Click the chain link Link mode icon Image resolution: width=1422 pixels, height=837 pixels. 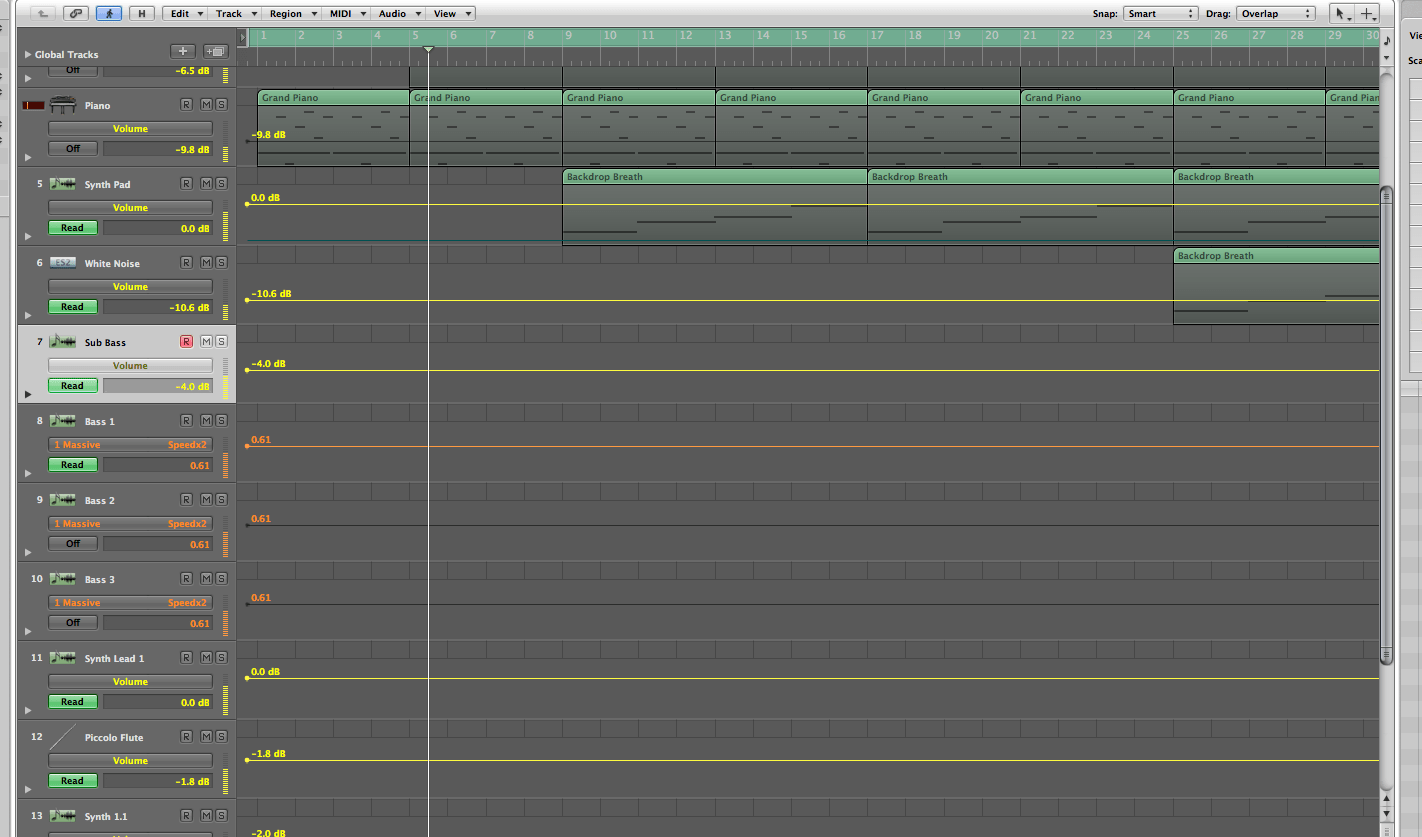pyautogui.click(x=75, y=13)
